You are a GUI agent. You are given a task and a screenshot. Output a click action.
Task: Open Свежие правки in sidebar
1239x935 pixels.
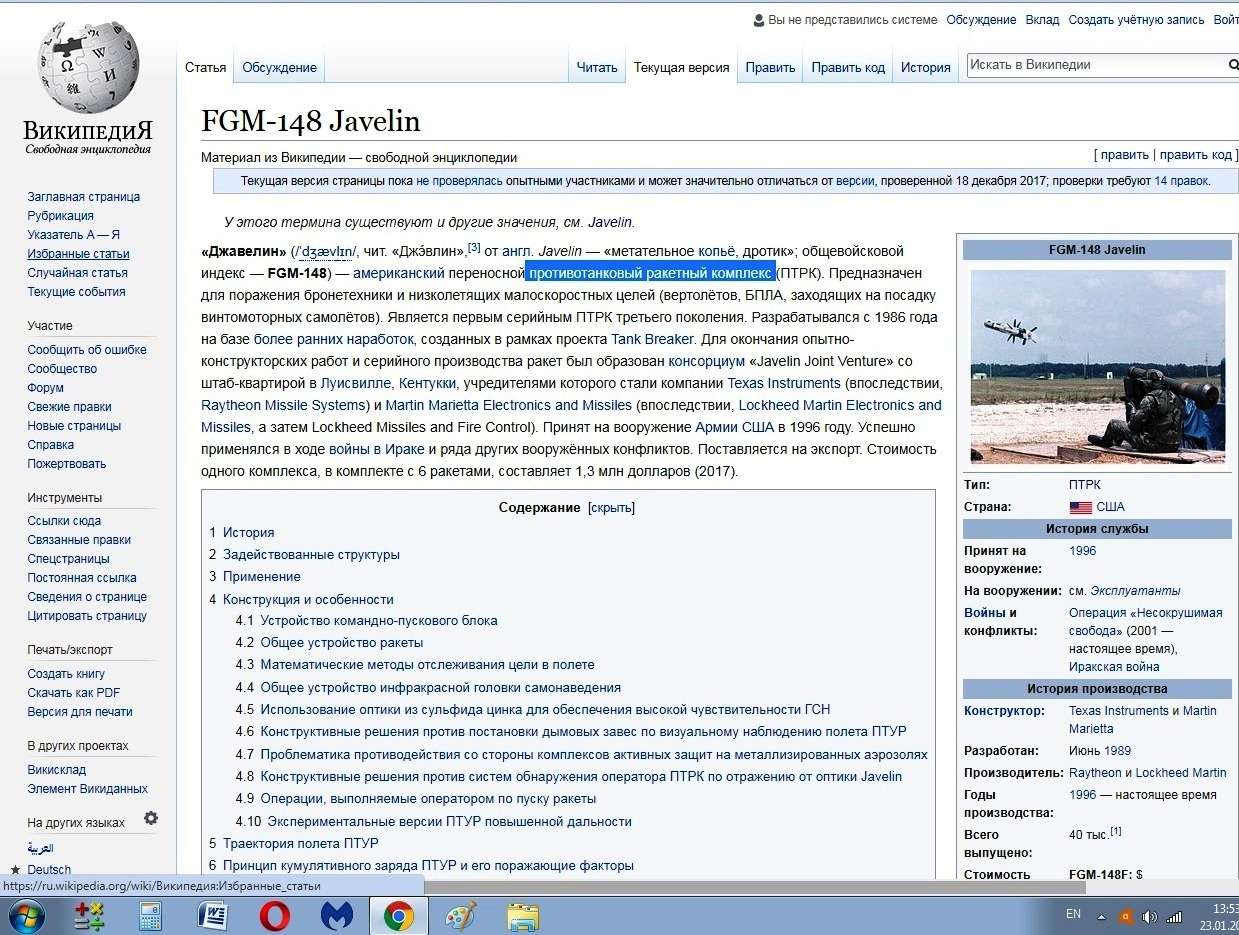click(x=69, y=407)
